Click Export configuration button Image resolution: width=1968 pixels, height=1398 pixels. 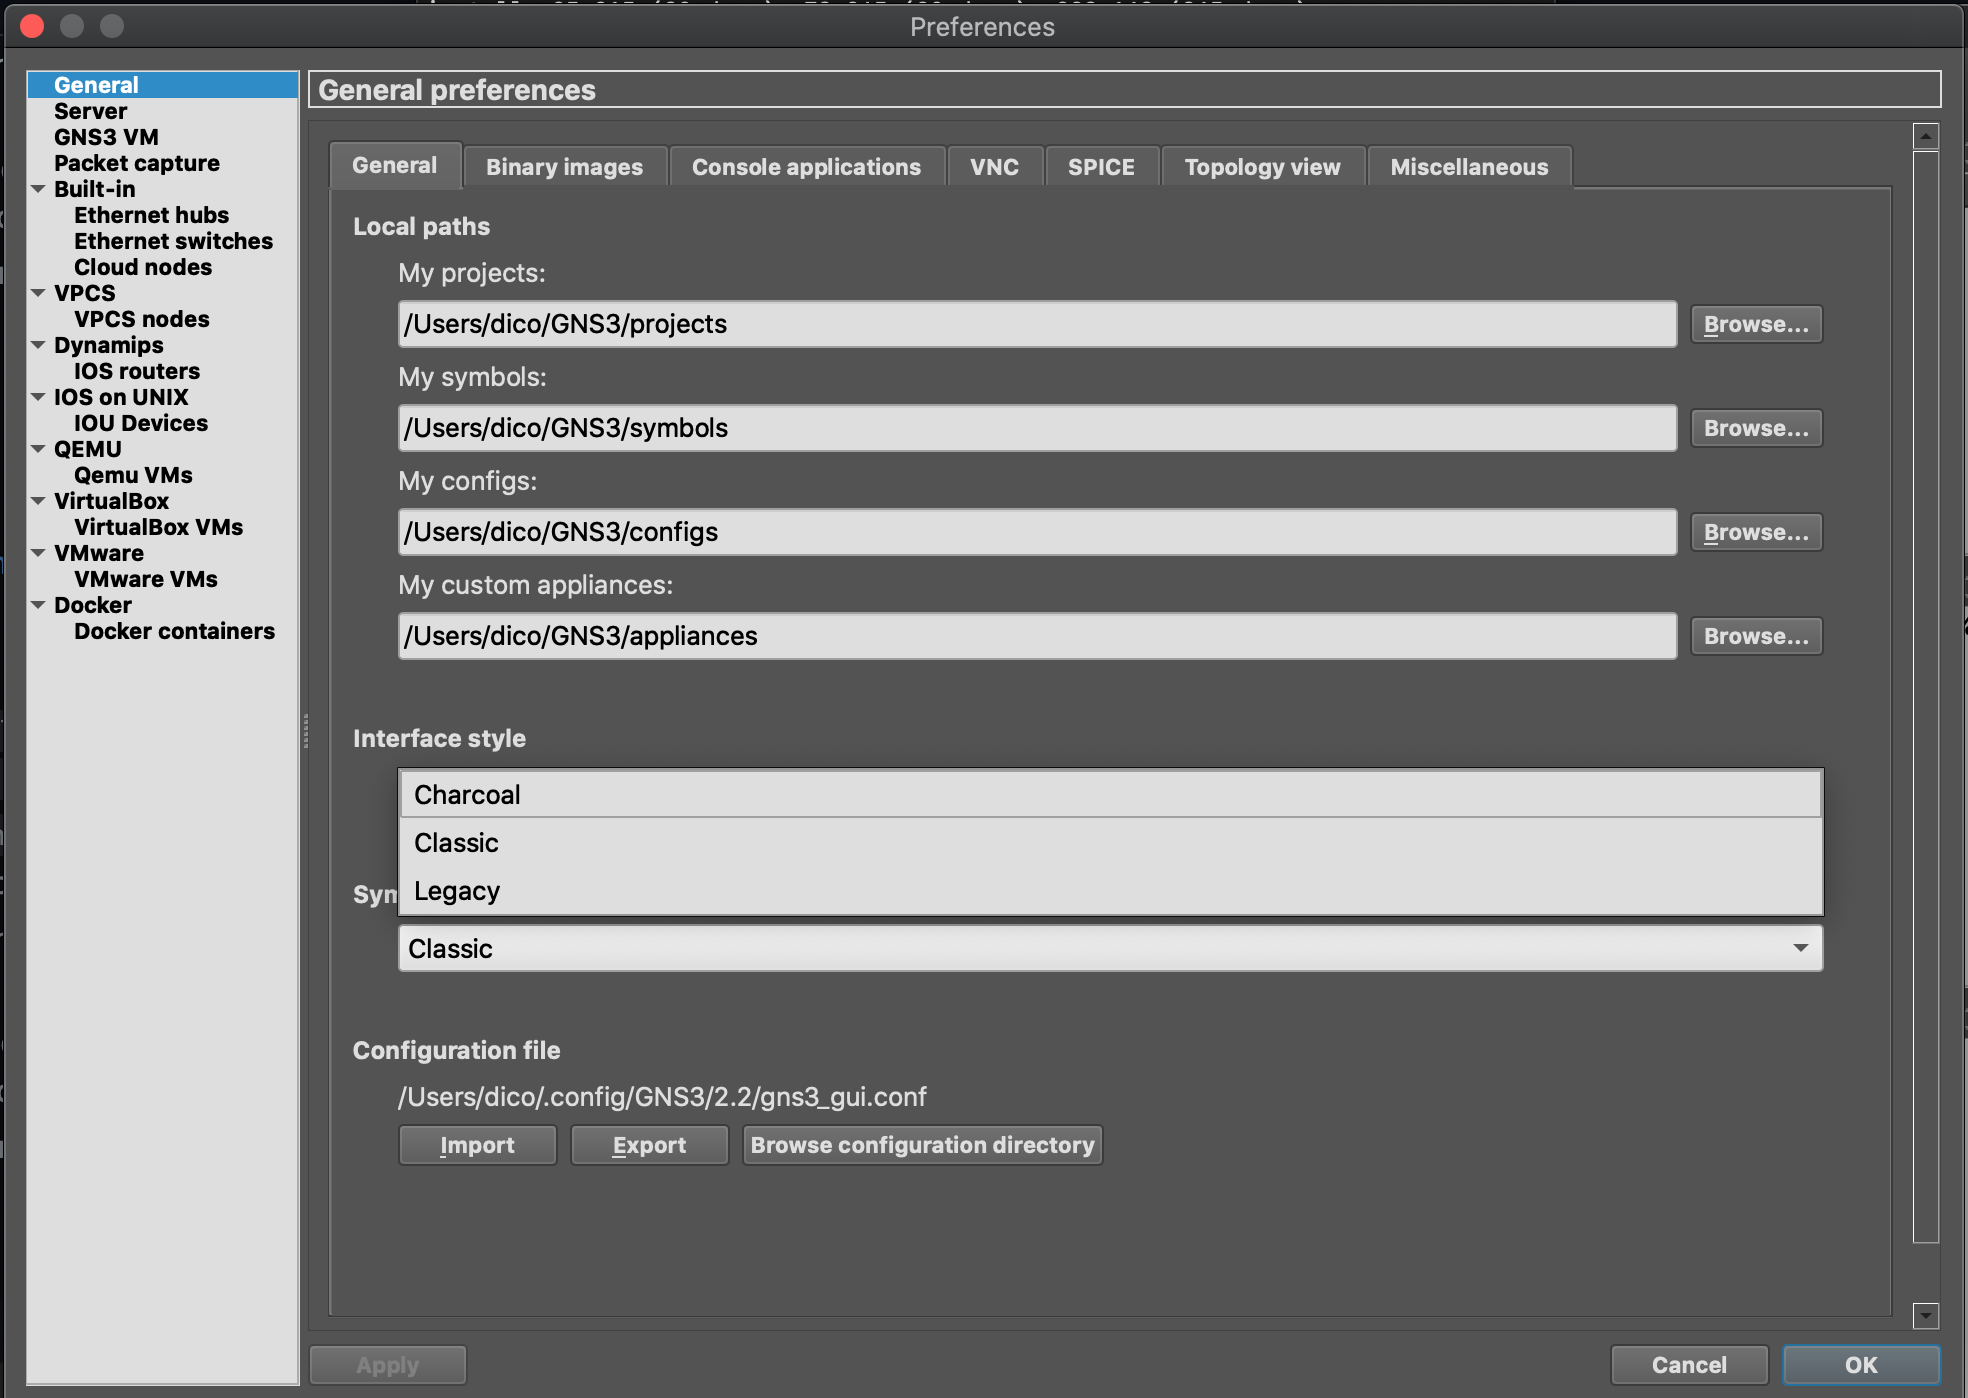tap(649, 1145)
